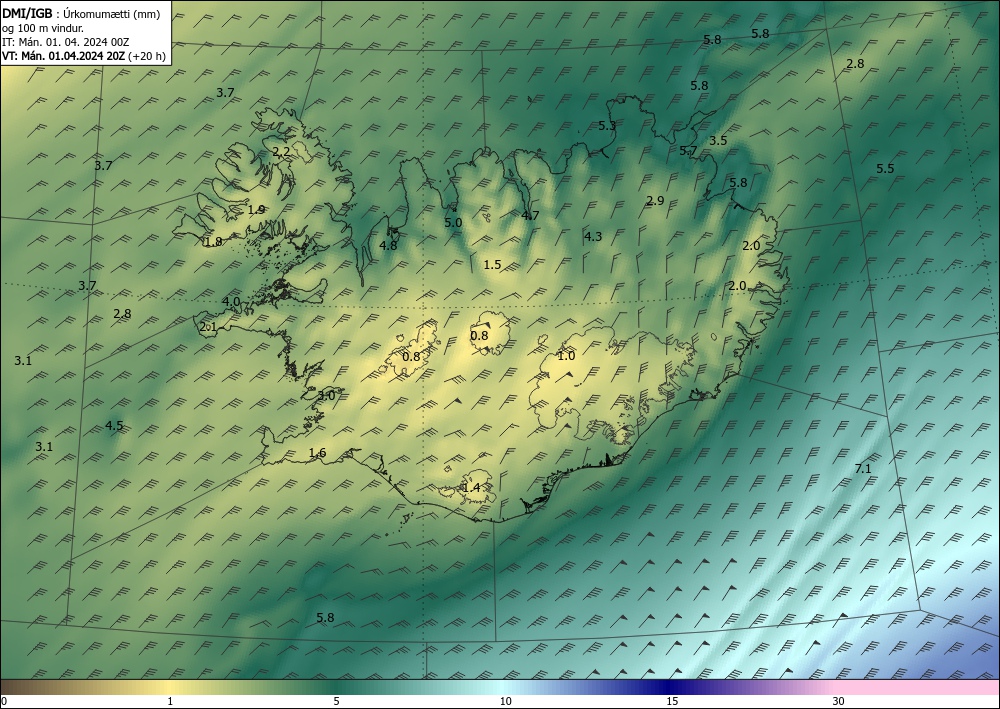This screenshot has width=1000, height=709.
Task: Click the colour scale tick label 10
Action: click(505, 702)
